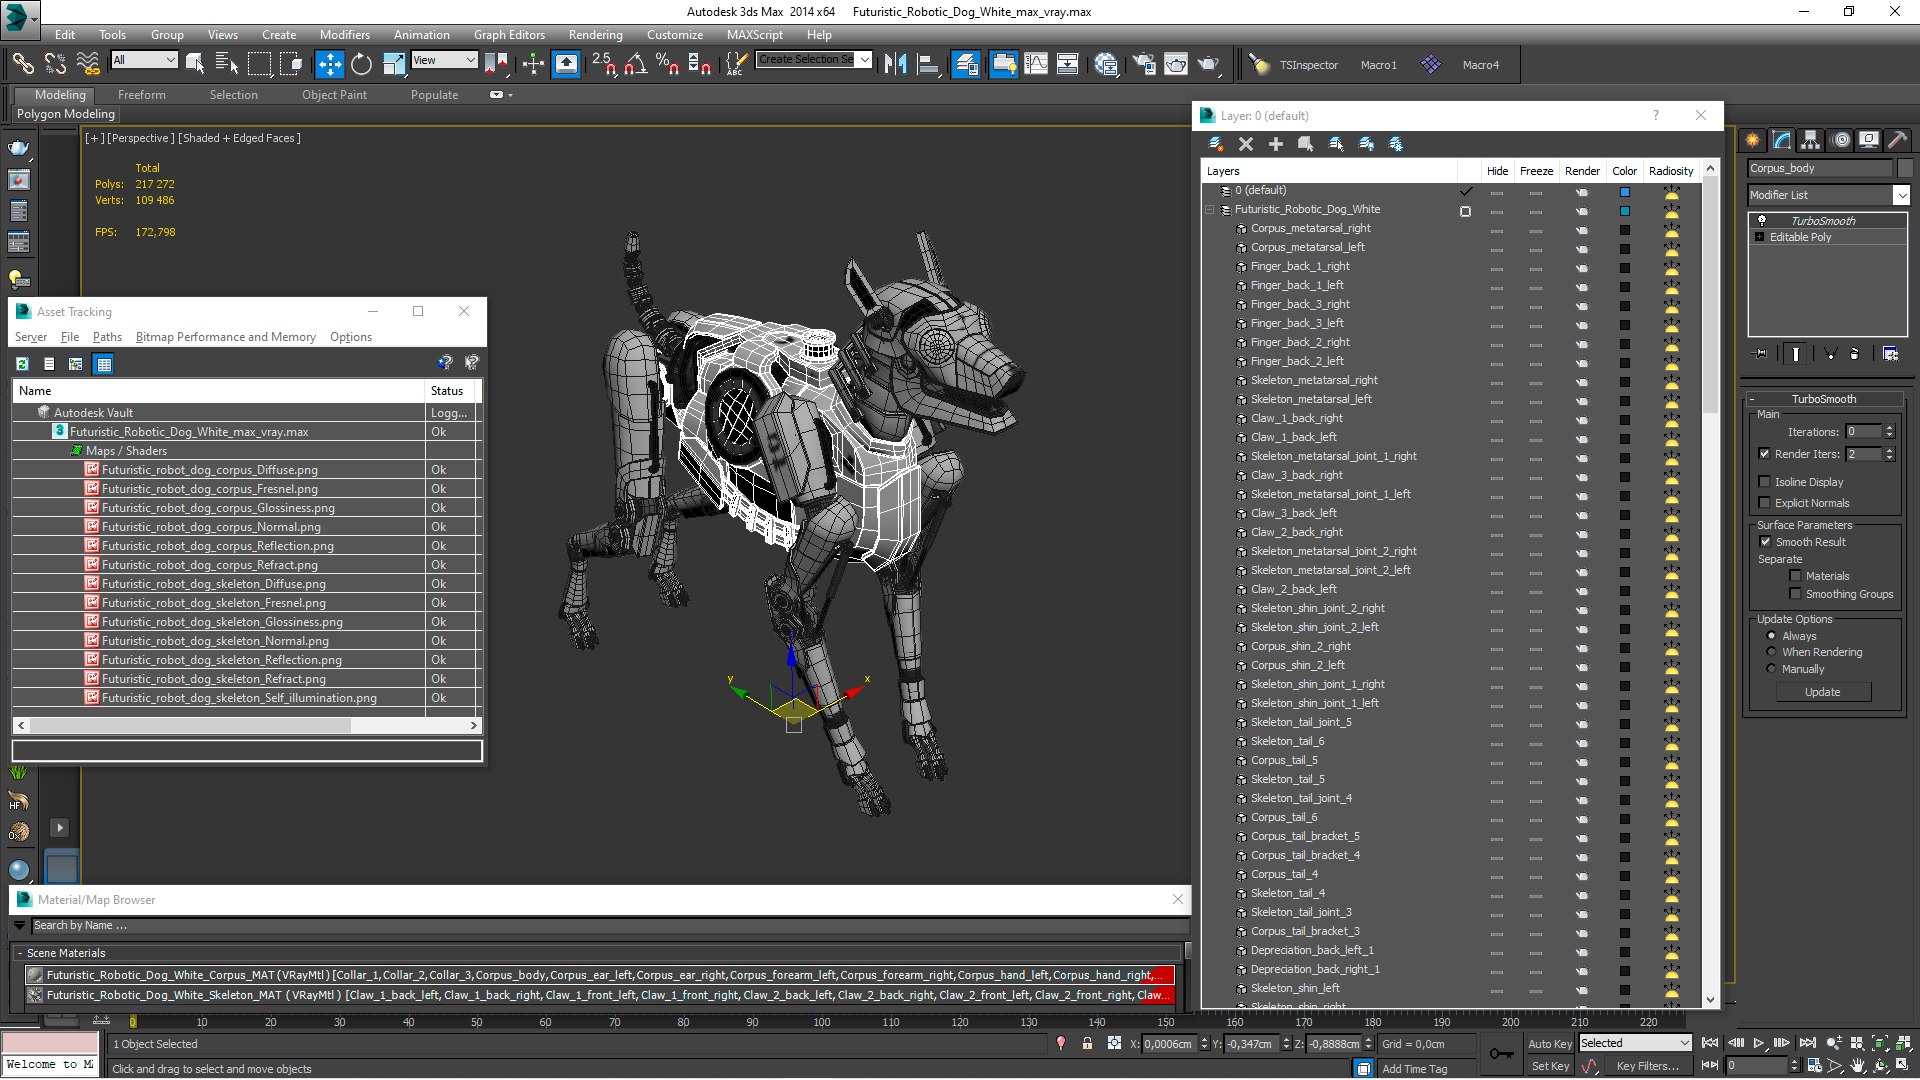Jump to start of animation
The image size is (1920, 1080).
click(1710, 1043)
